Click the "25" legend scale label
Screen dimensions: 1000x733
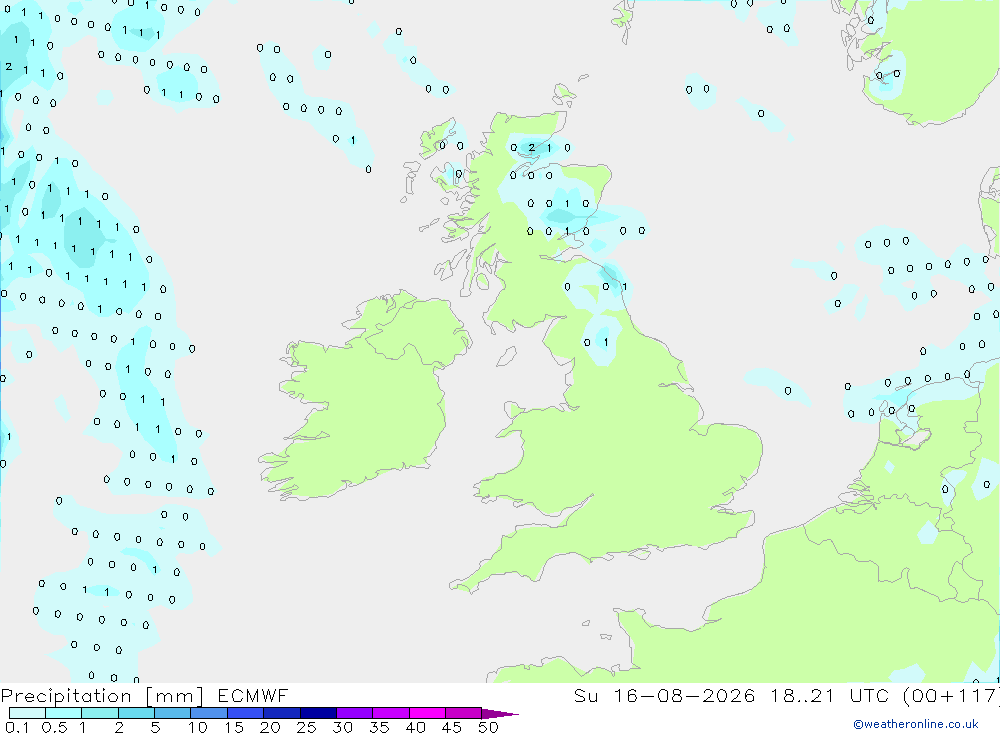(x=307, y=727)
